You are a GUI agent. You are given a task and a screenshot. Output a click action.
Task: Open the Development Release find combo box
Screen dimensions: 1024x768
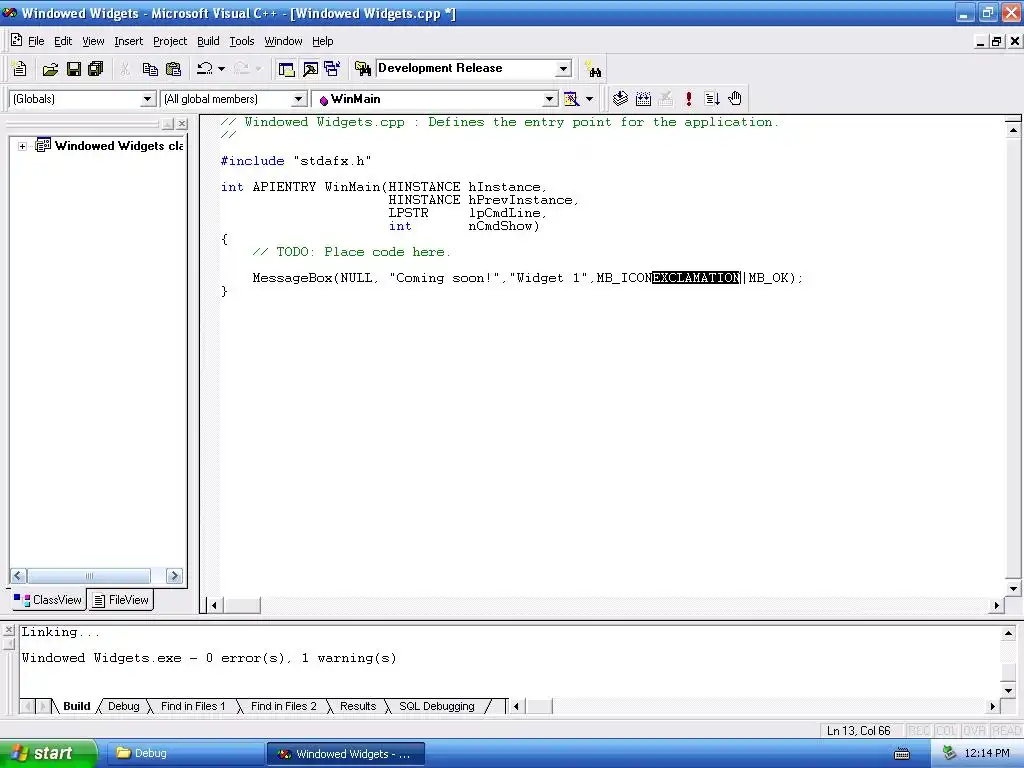[474, 69]
